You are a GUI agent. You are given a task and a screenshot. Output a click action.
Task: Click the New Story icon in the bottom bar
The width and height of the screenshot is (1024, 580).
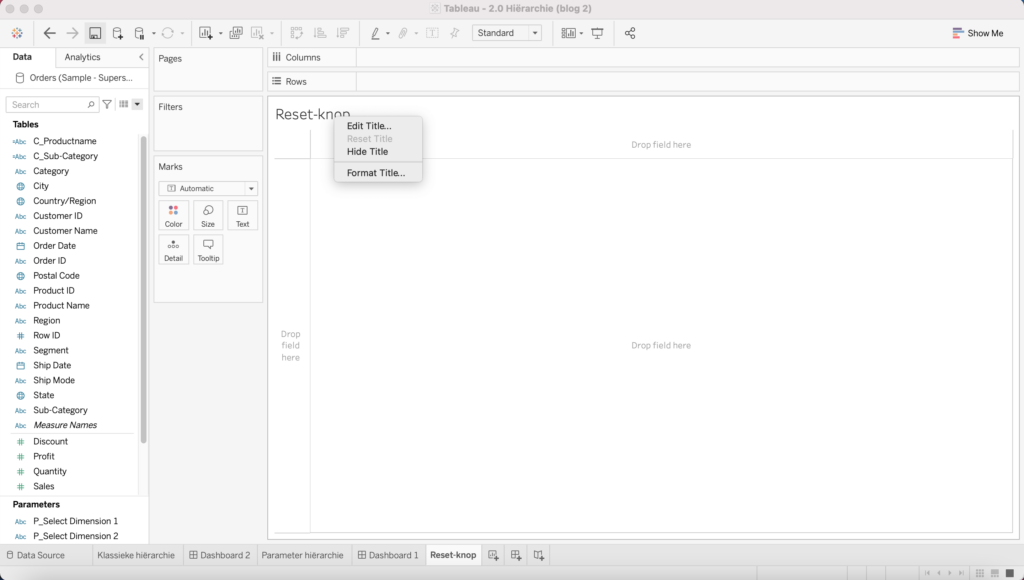[x=539, y=555]
